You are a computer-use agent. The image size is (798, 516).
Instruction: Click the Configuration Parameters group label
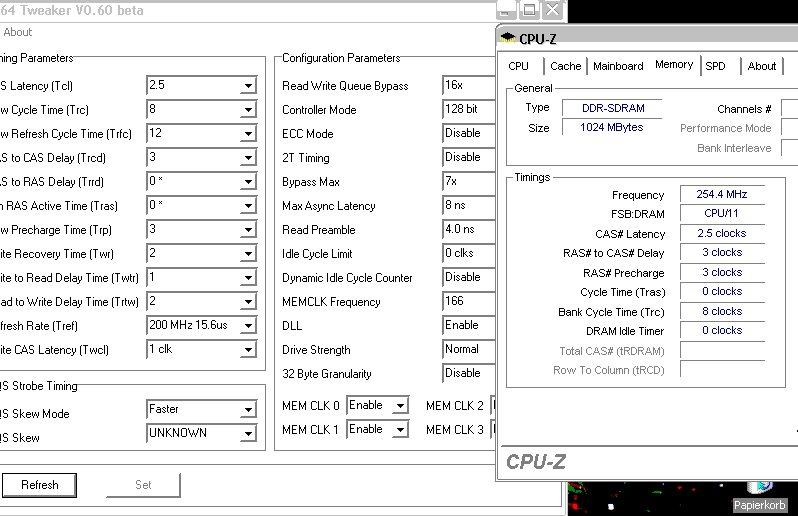[341, 58]
